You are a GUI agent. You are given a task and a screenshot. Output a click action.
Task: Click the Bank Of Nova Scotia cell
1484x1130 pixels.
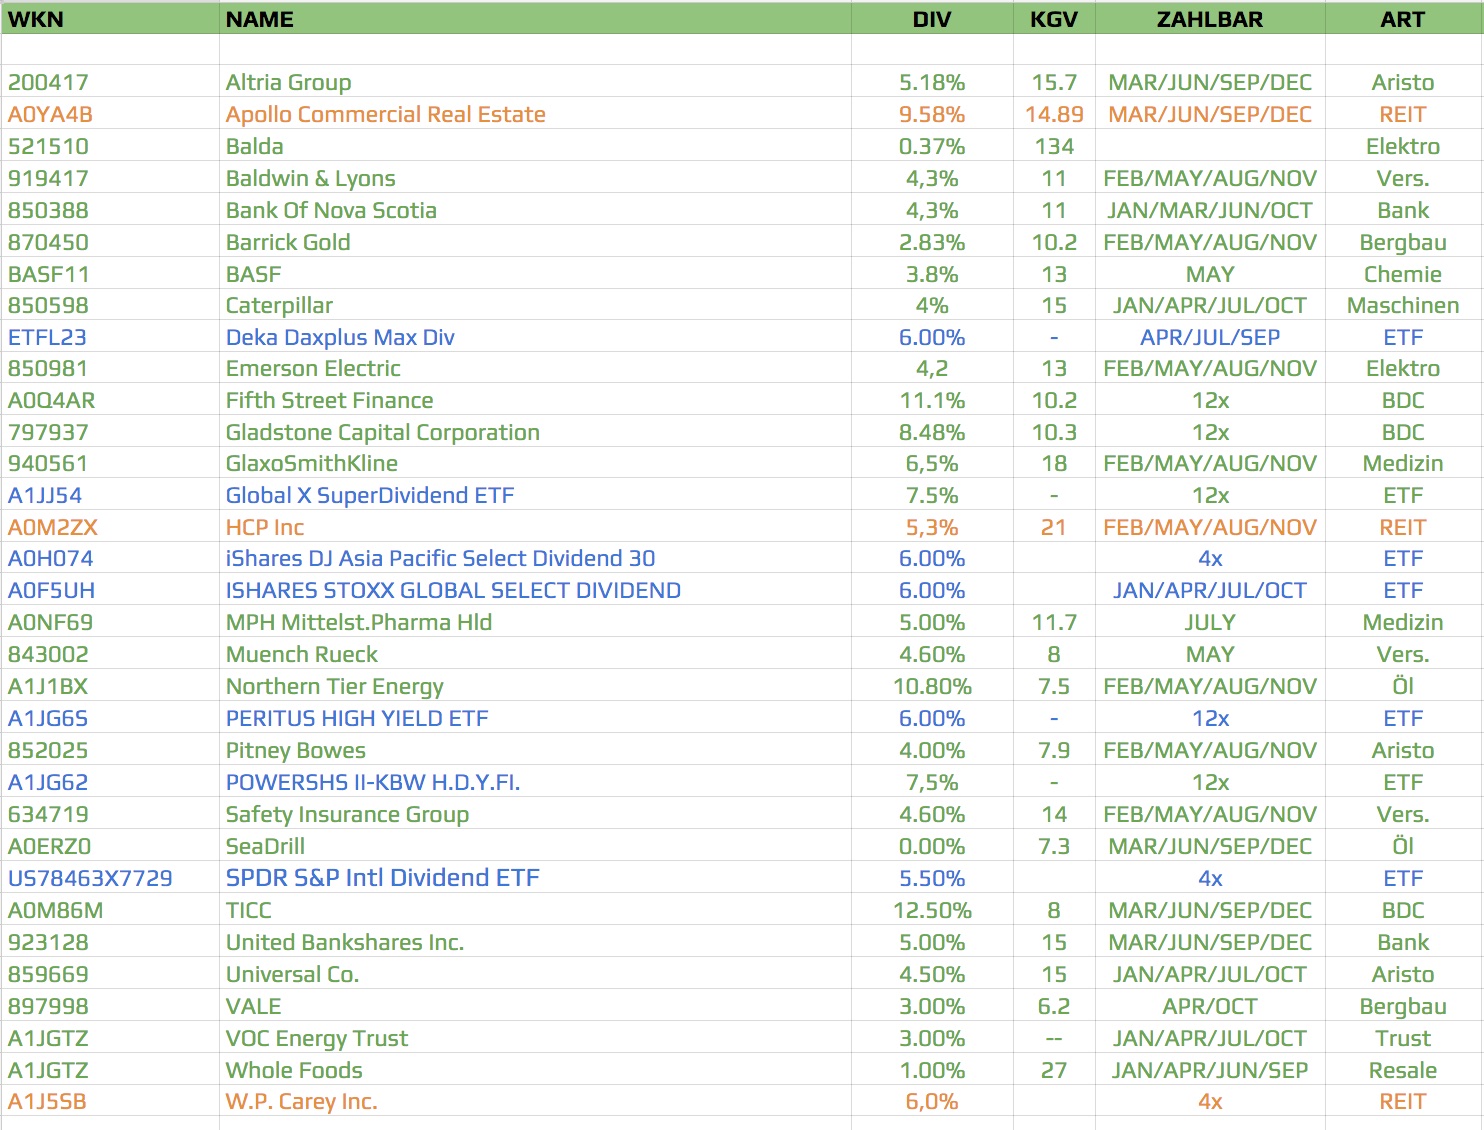pos(535,210)
